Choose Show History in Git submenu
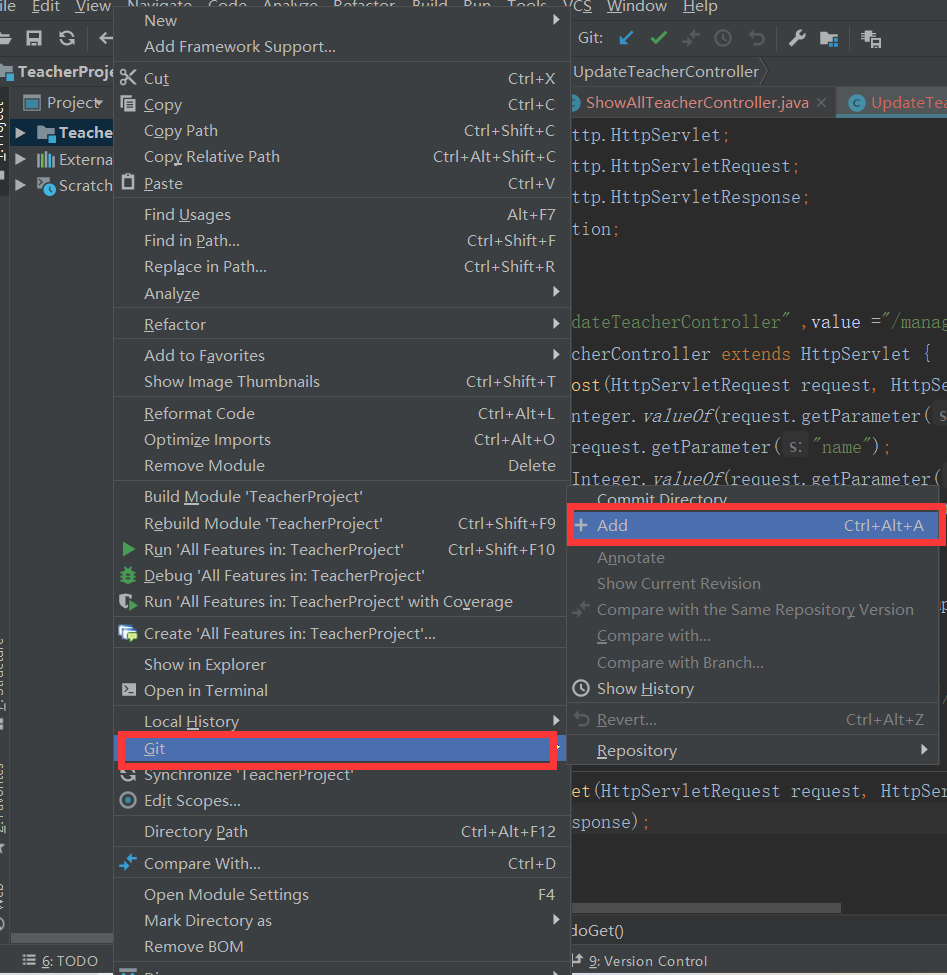 tap(755, 688)
